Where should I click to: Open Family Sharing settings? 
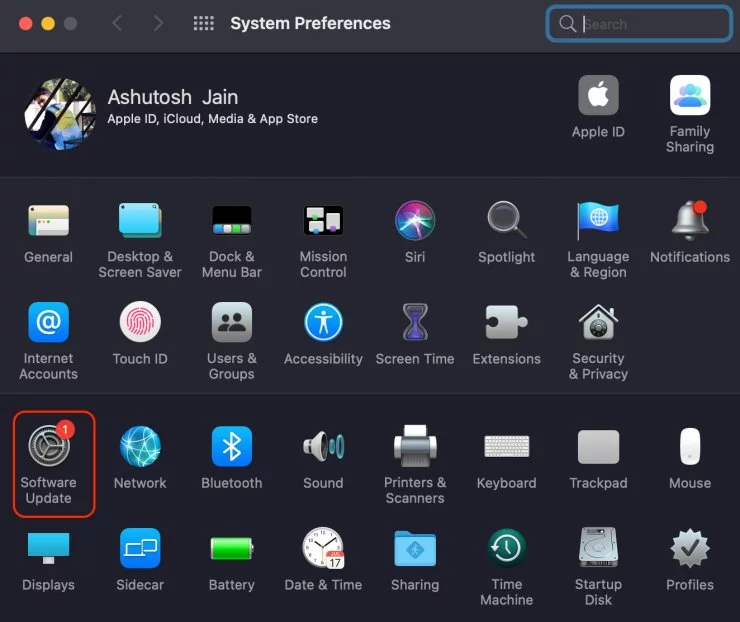(690, 96)
